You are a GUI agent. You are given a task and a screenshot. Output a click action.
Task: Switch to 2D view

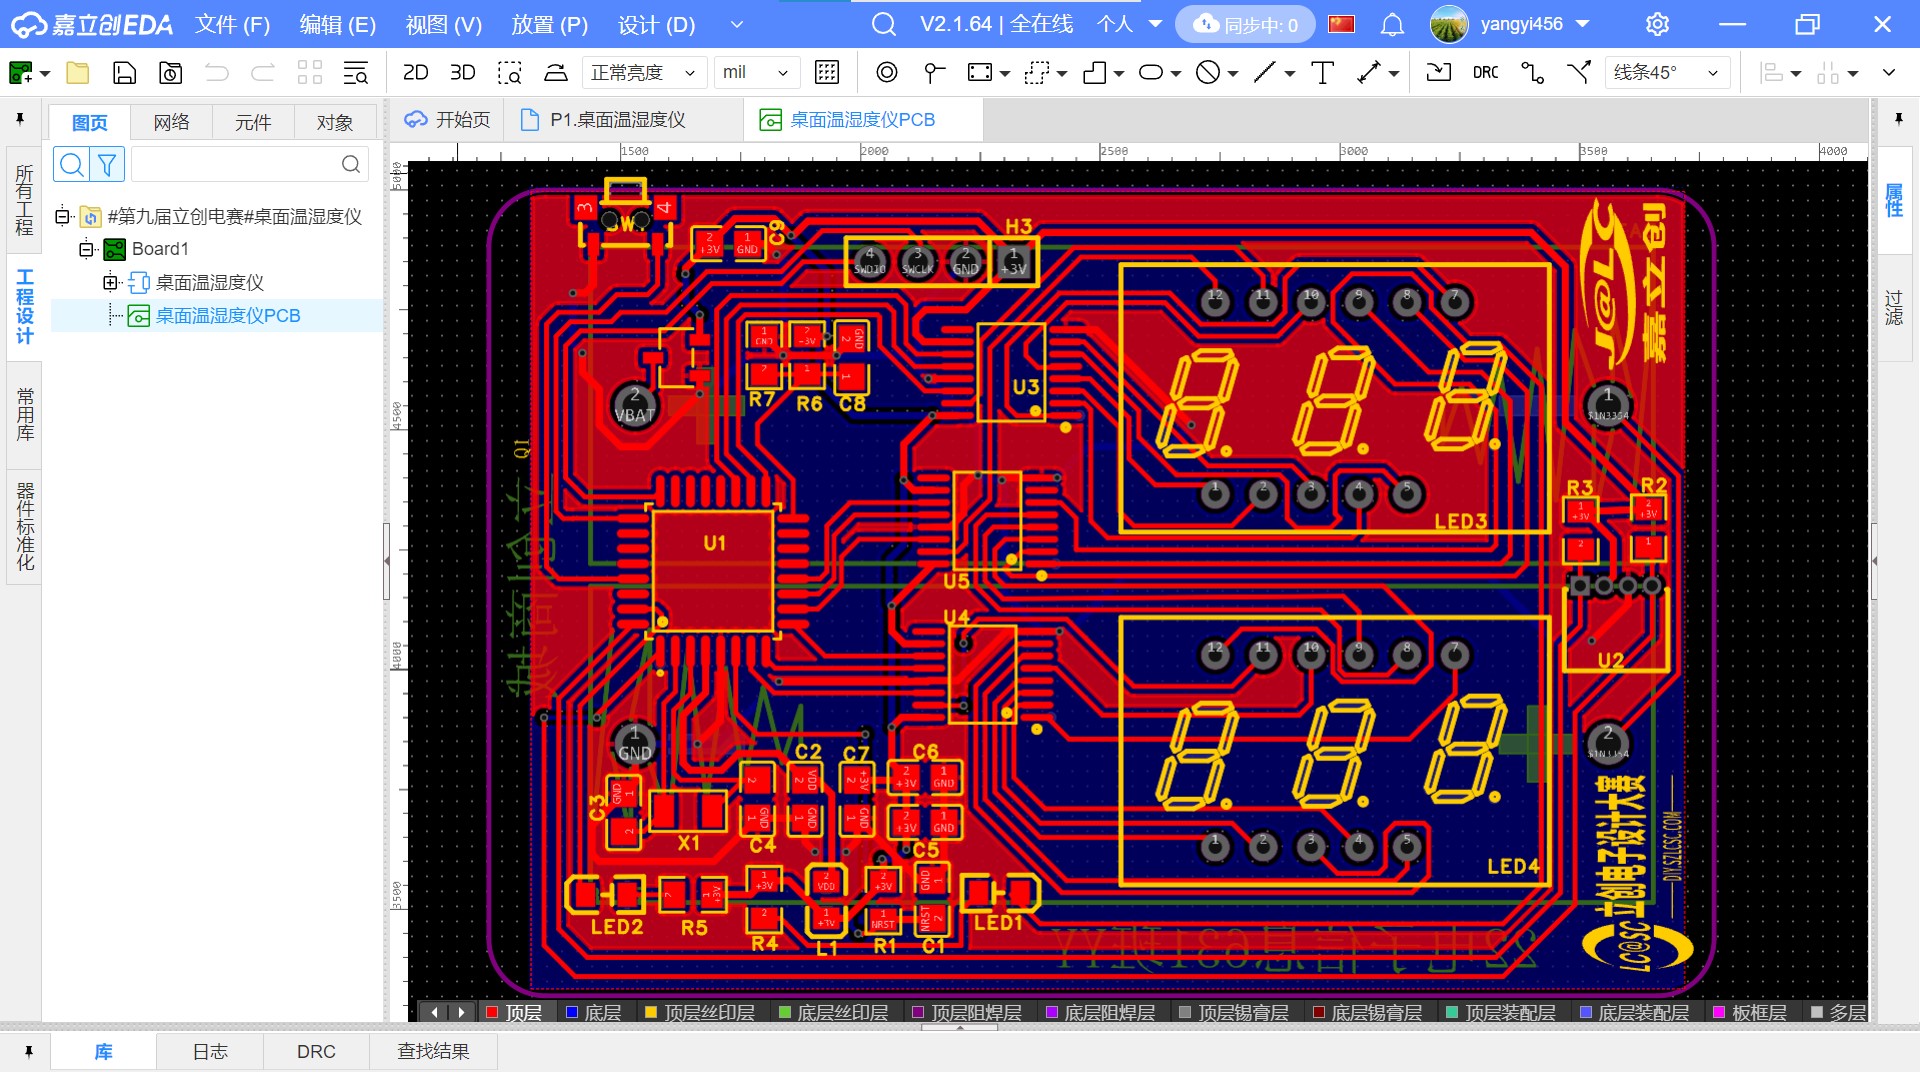click(415, 73)
